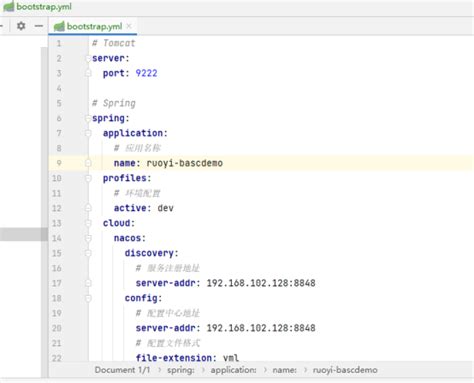Close the bootstrap.yml editor tab
The width and height of the screenshot is (474, 383).
pyautogui.click(x=129, y=26)
